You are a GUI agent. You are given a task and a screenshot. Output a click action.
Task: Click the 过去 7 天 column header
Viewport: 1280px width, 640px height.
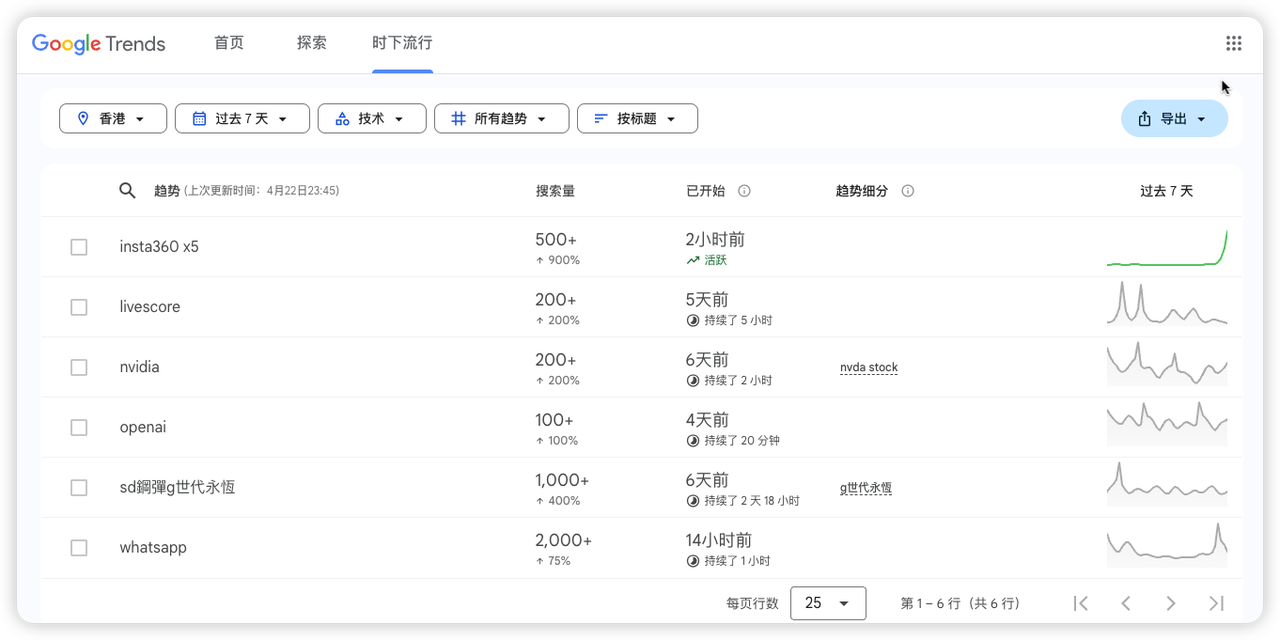pos(1167,191)
